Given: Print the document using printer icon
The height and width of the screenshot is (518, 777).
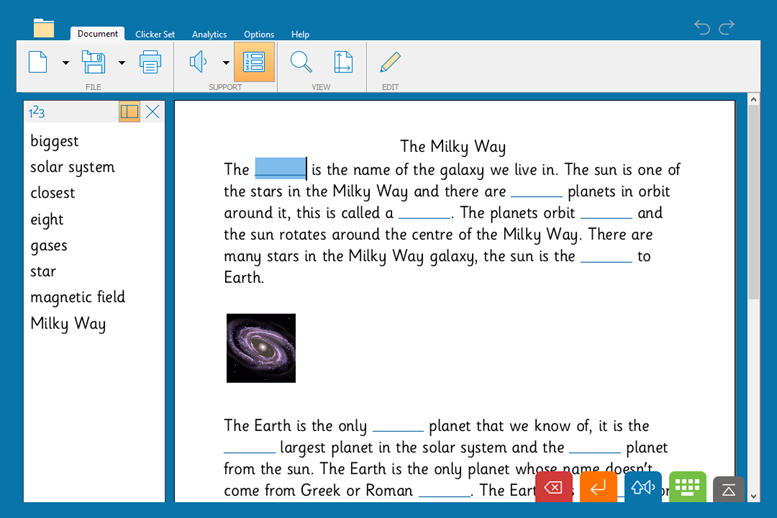Looking at the screenshot, I should [150, 62].
